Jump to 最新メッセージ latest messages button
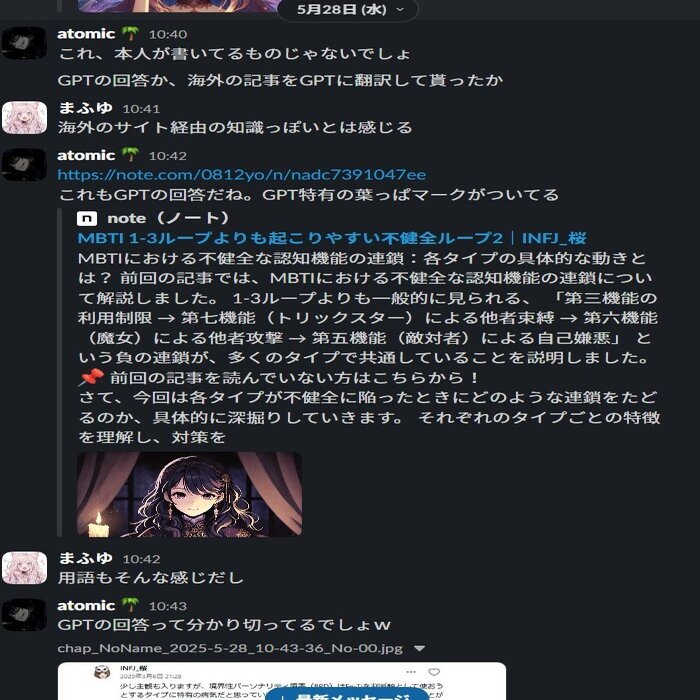This screenshot has width=700, height=700. [x=347, y=694]
